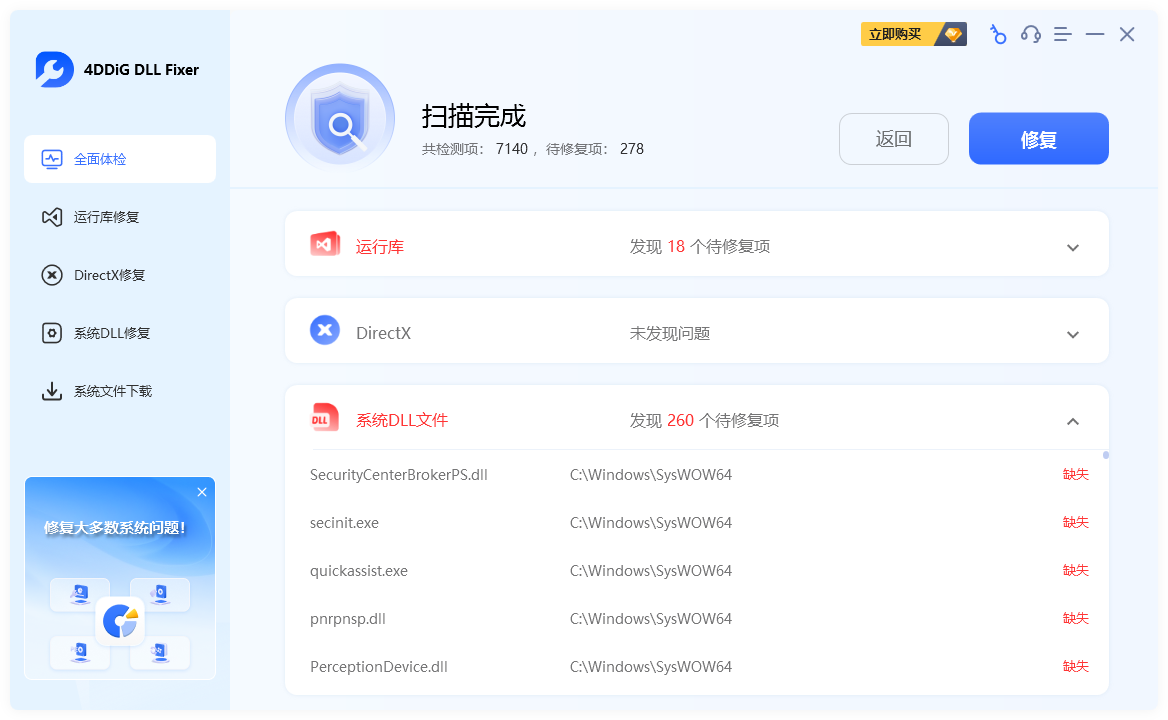Click the DLL list scrollbar thumb

1105,455
